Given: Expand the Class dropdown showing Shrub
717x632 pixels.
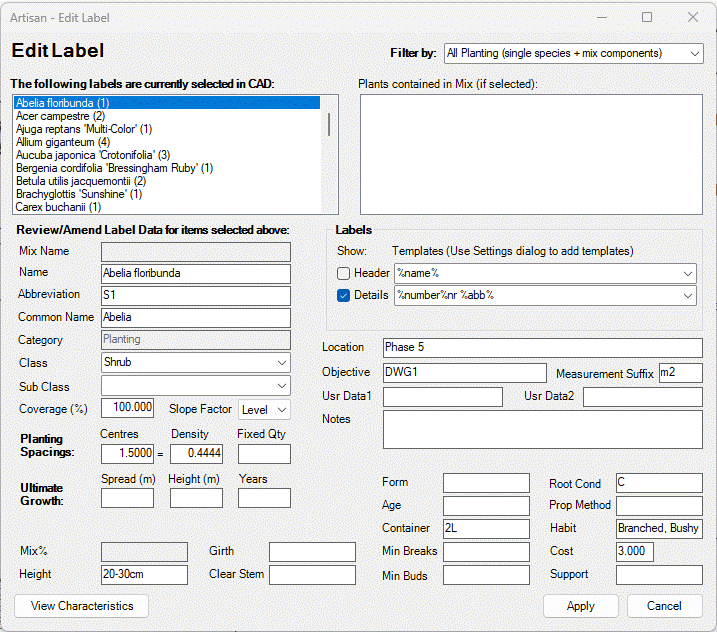Looking at the screenshot, I should pos(195,362).
